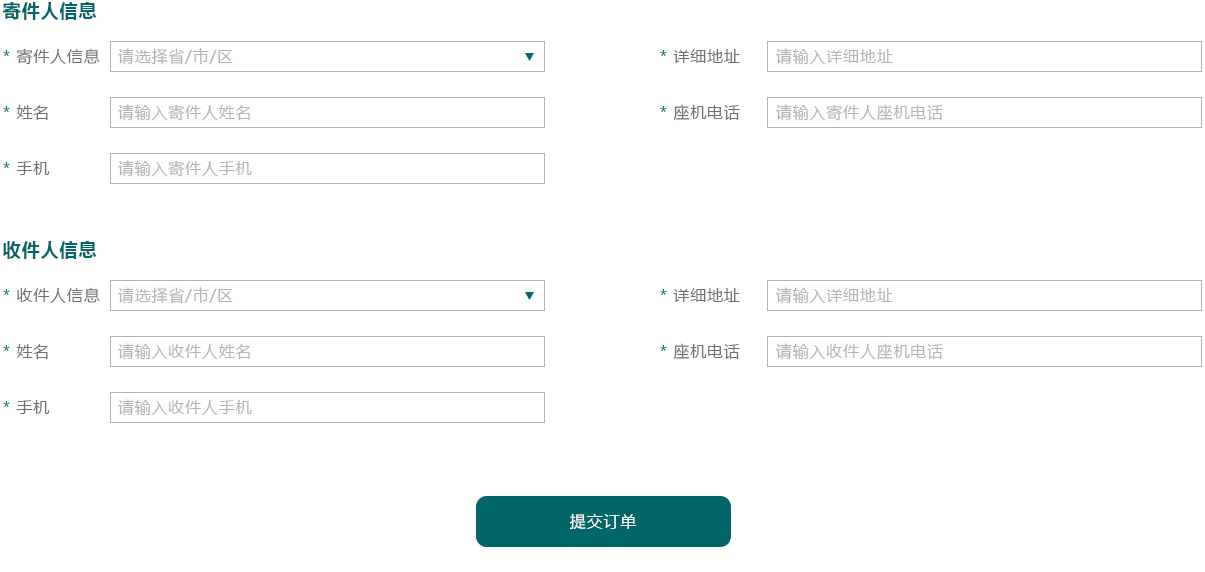Image resolution: width=1205 pixels, height=572 pixels.
Task: Click sender section's 手机 label
Action: click(33, 168)
